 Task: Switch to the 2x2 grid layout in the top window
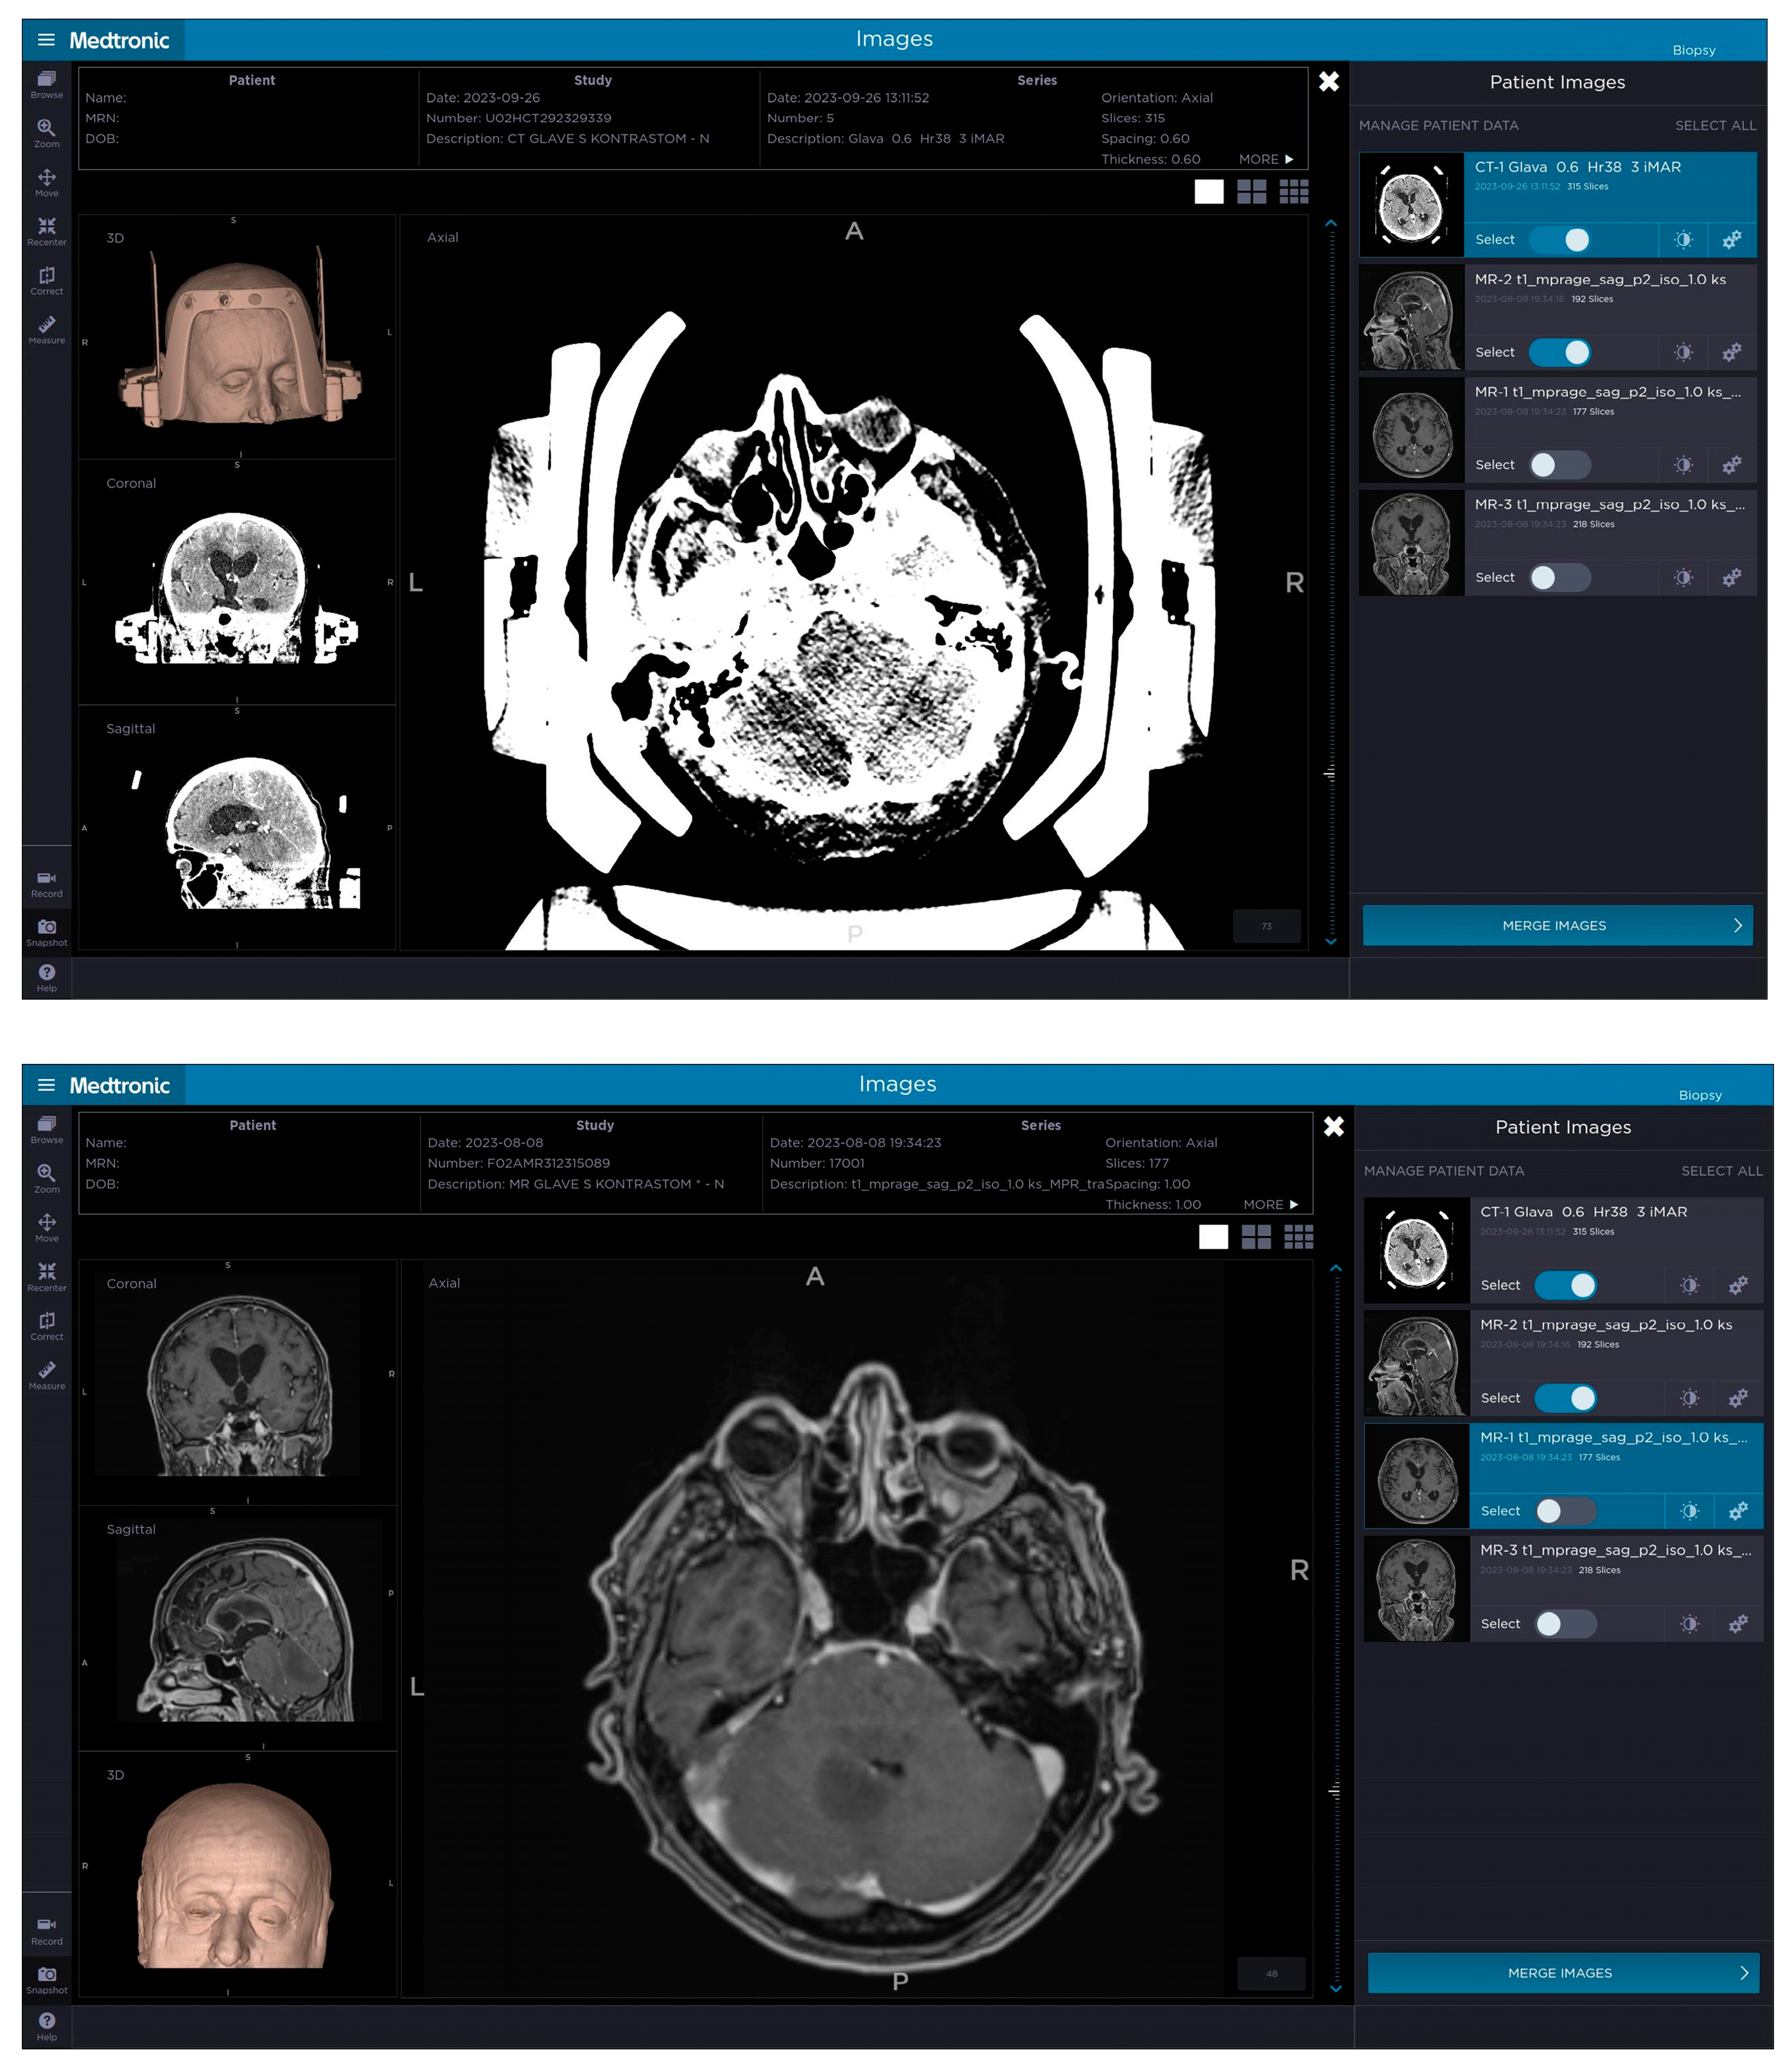pyautogui.click(x=1251, y=192)
